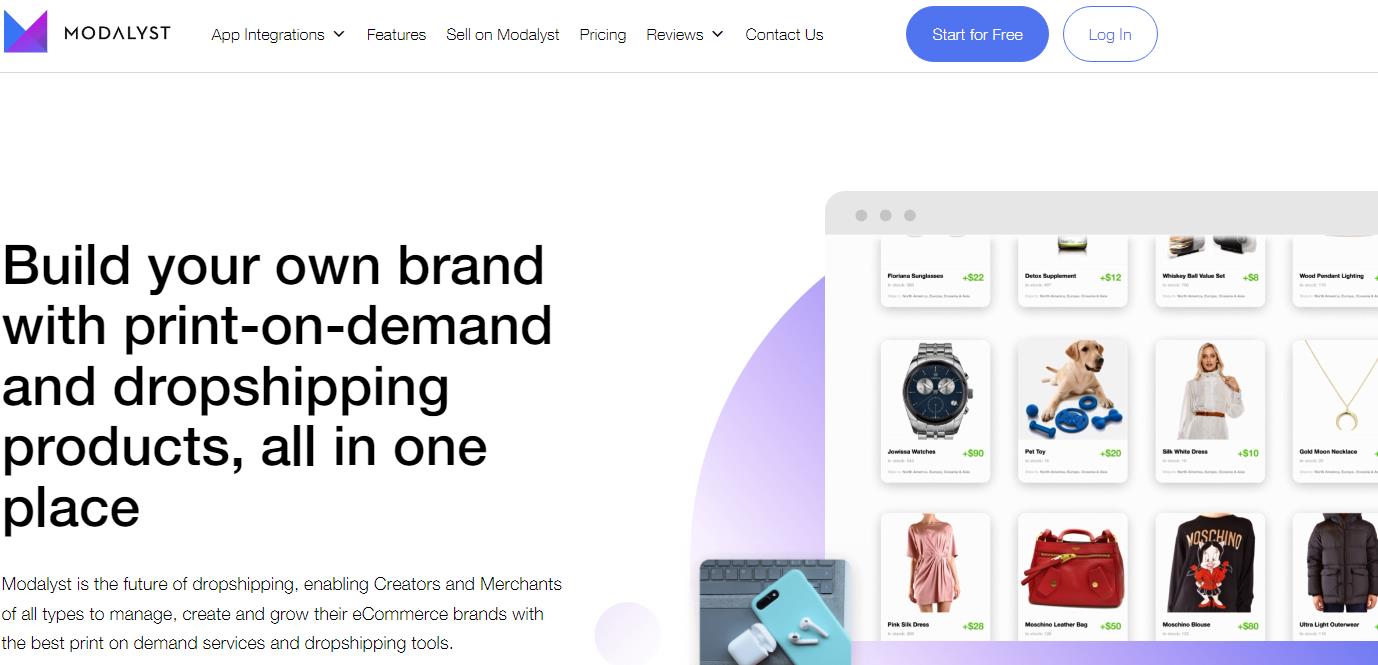Expand the Reviews dropdown chevron

(717, 34)
